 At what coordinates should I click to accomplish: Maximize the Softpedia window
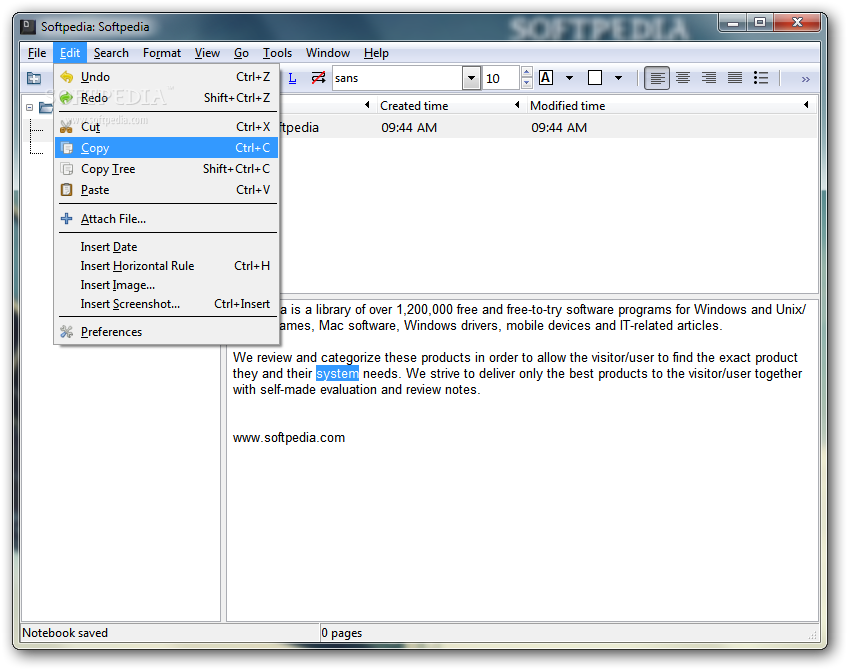click(x=760, y=23)
